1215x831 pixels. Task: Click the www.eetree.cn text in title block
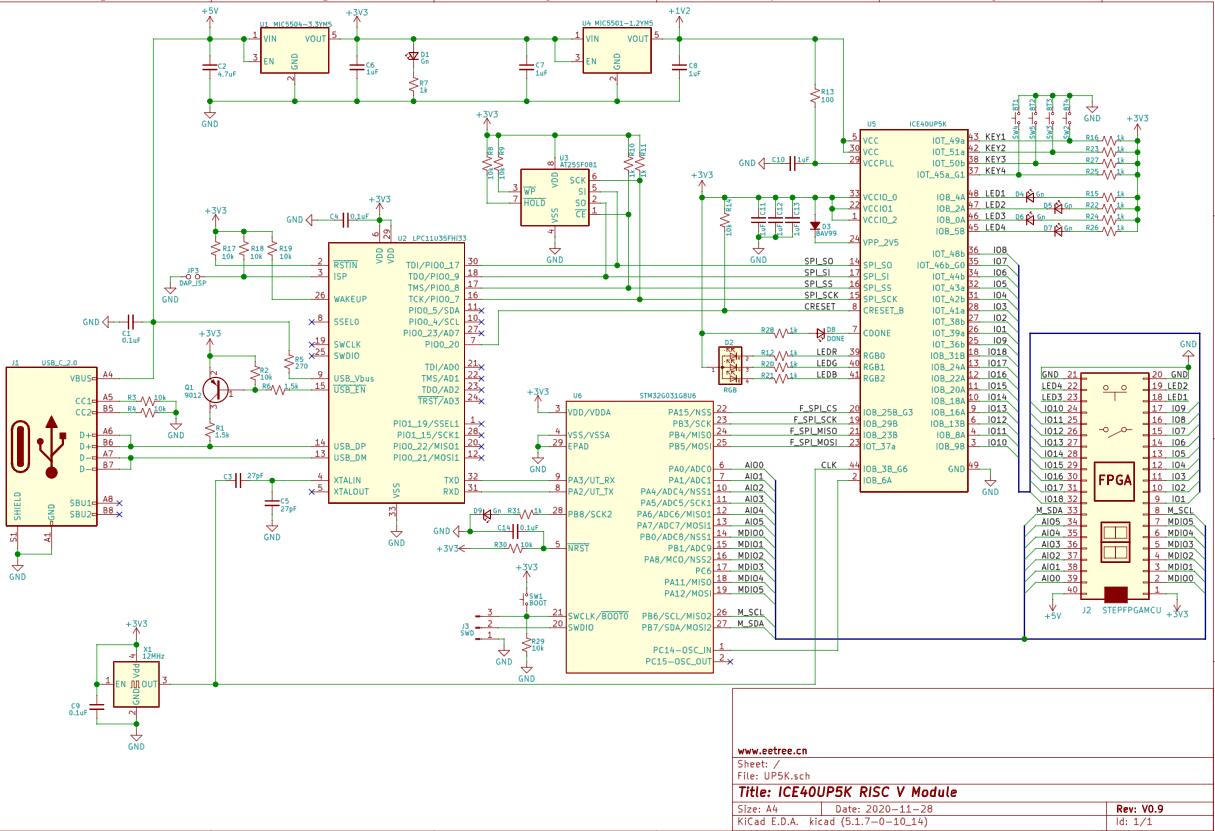pos(772,749)
